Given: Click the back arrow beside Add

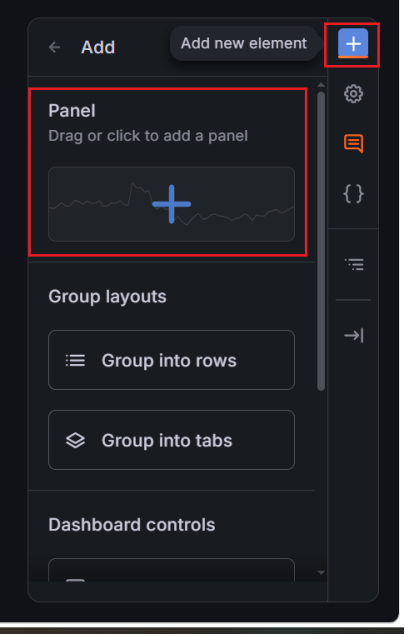Looking at the screenshot, I should 54,47.
